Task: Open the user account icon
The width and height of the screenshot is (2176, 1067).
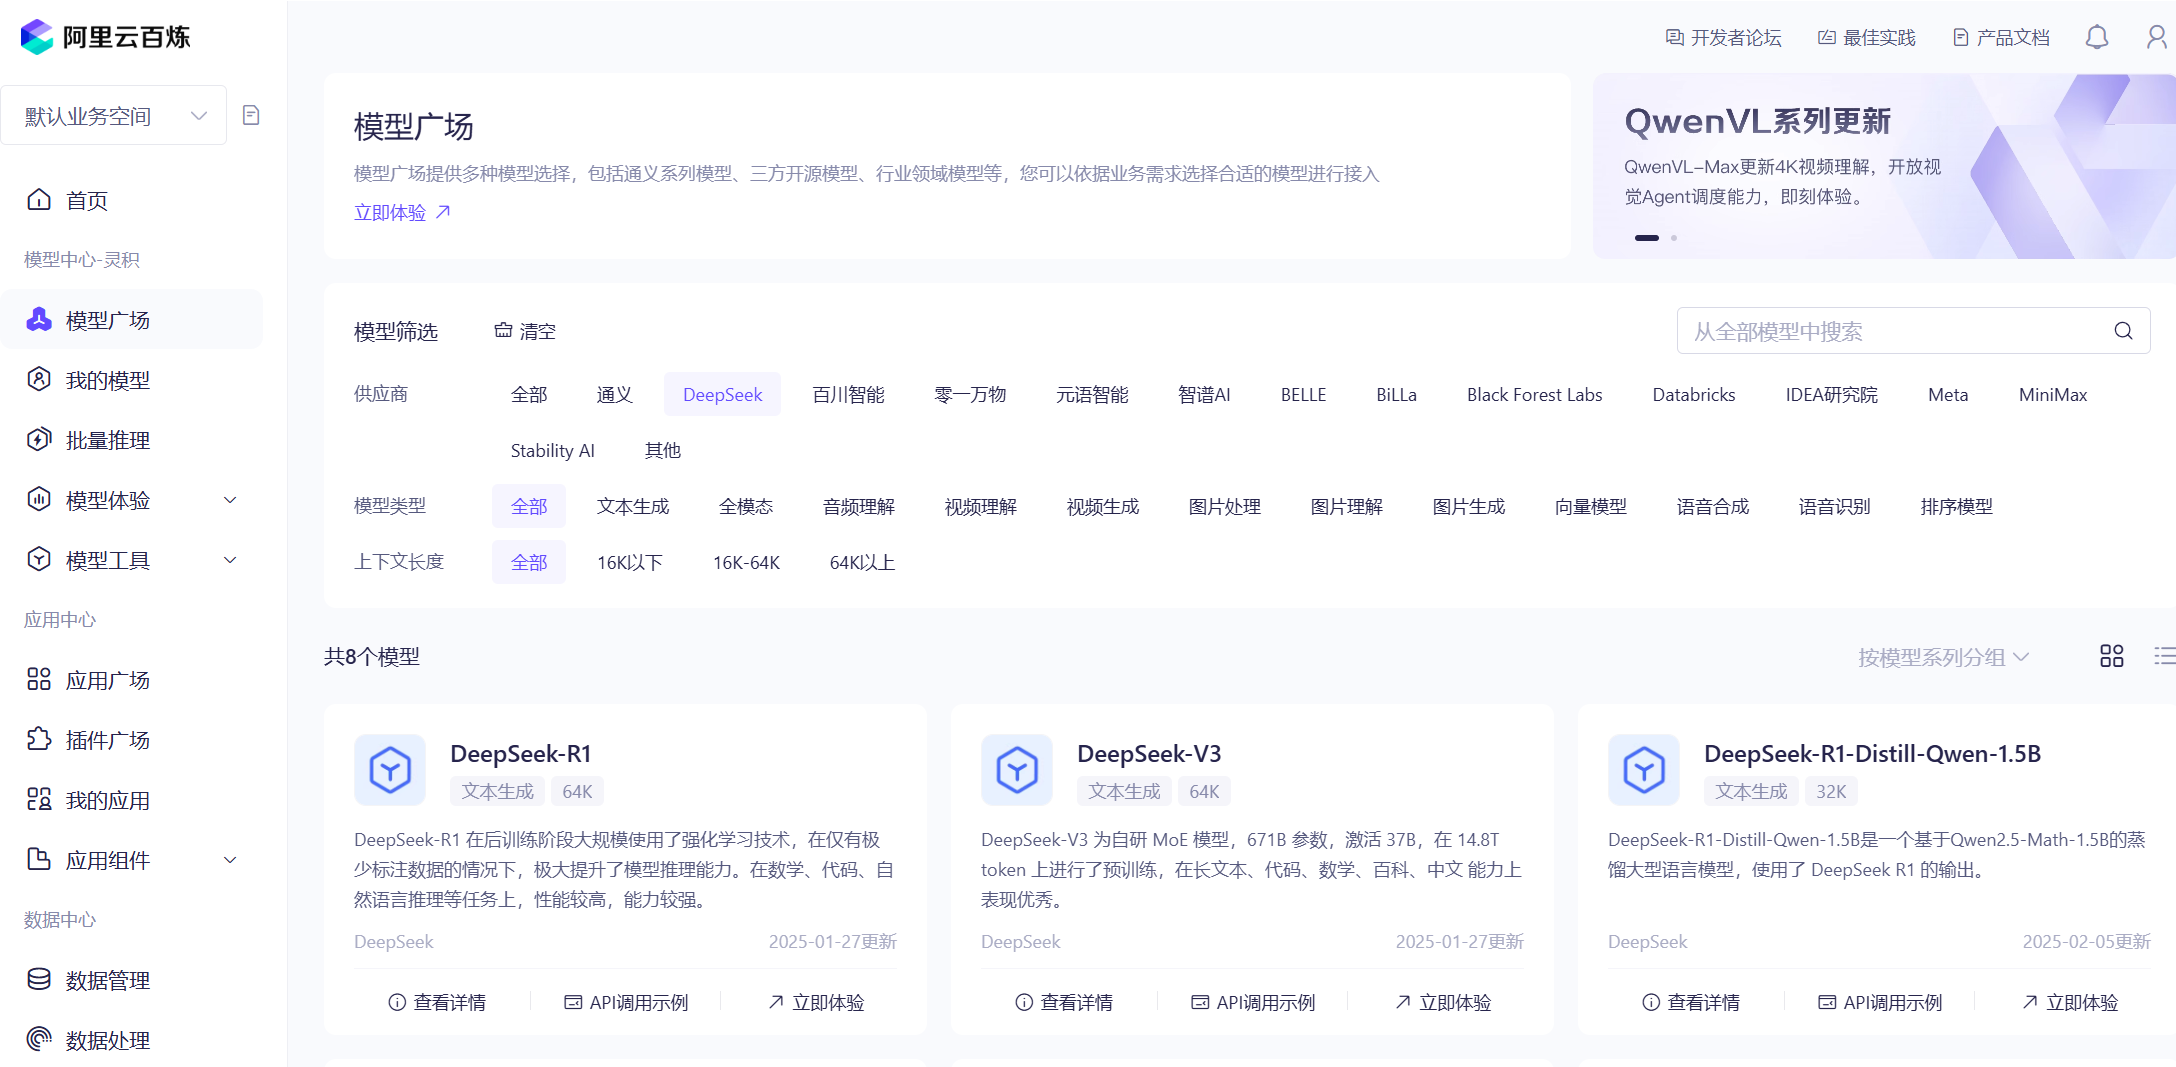Action: coord(2155,37)
